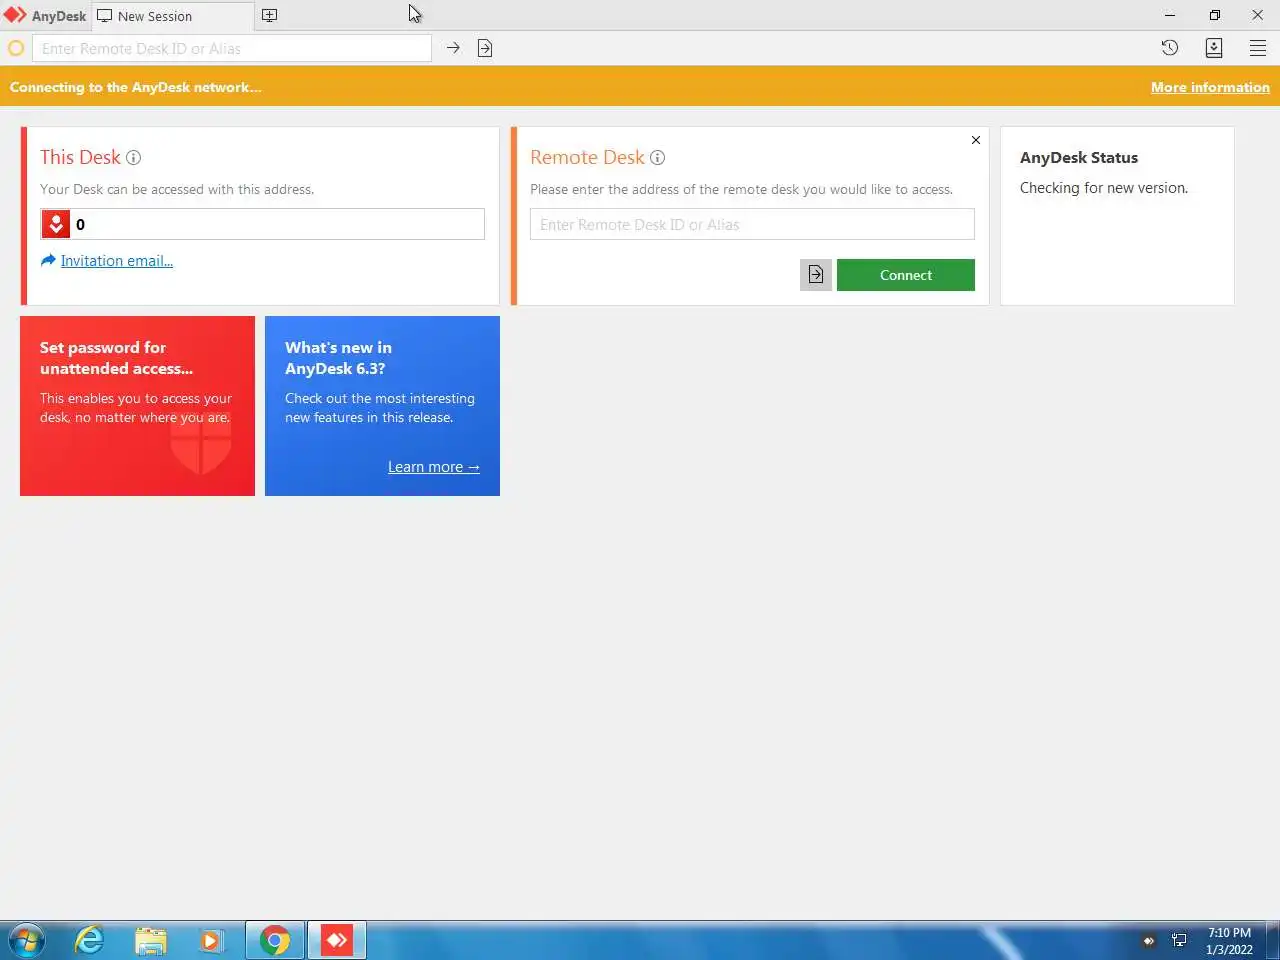Click the AnyDesk tray icon
Viewport: 1280px width, 960px height.
[1149, 941]
